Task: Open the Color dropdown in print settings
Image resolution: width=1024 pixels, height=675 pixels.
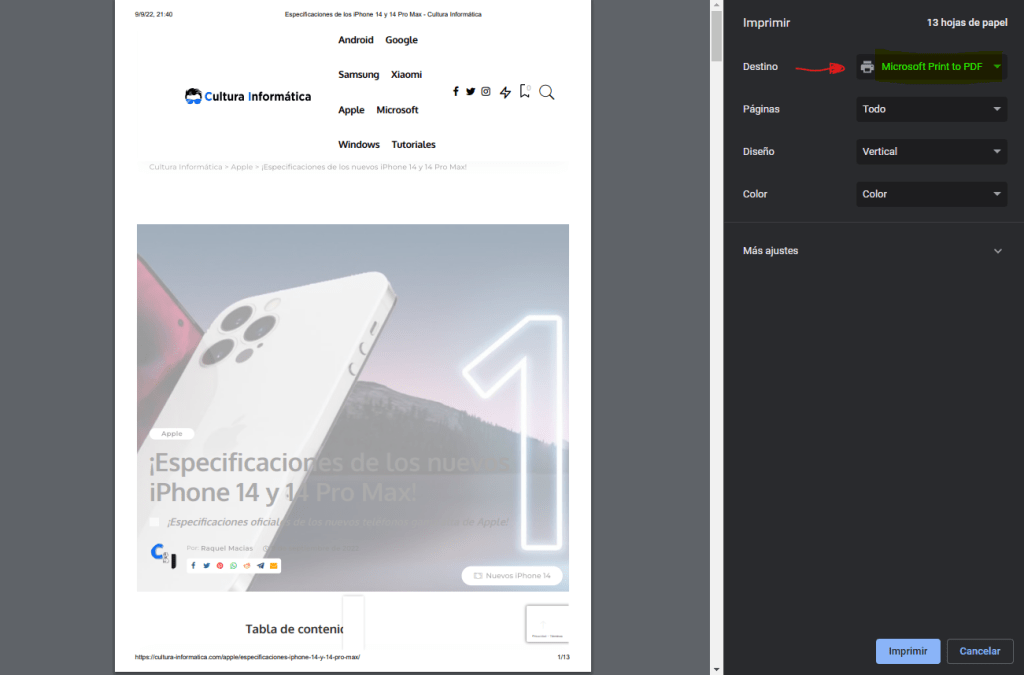Action: 931,193
